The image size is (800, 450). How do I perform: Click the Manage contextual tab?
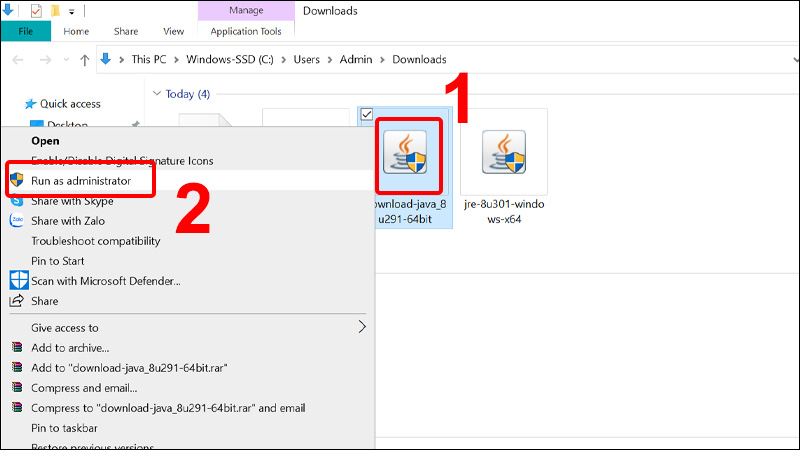tap(246, 10)
